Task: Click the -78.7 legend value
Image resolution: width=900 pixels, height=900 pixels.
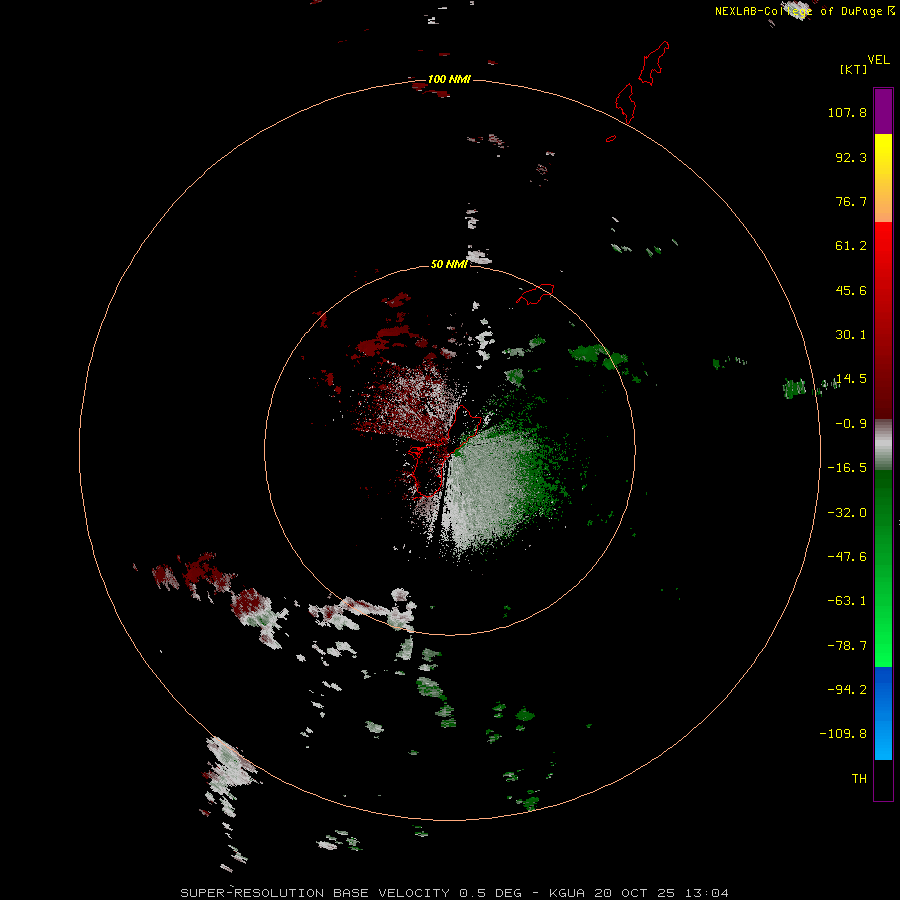Action: 847,646
